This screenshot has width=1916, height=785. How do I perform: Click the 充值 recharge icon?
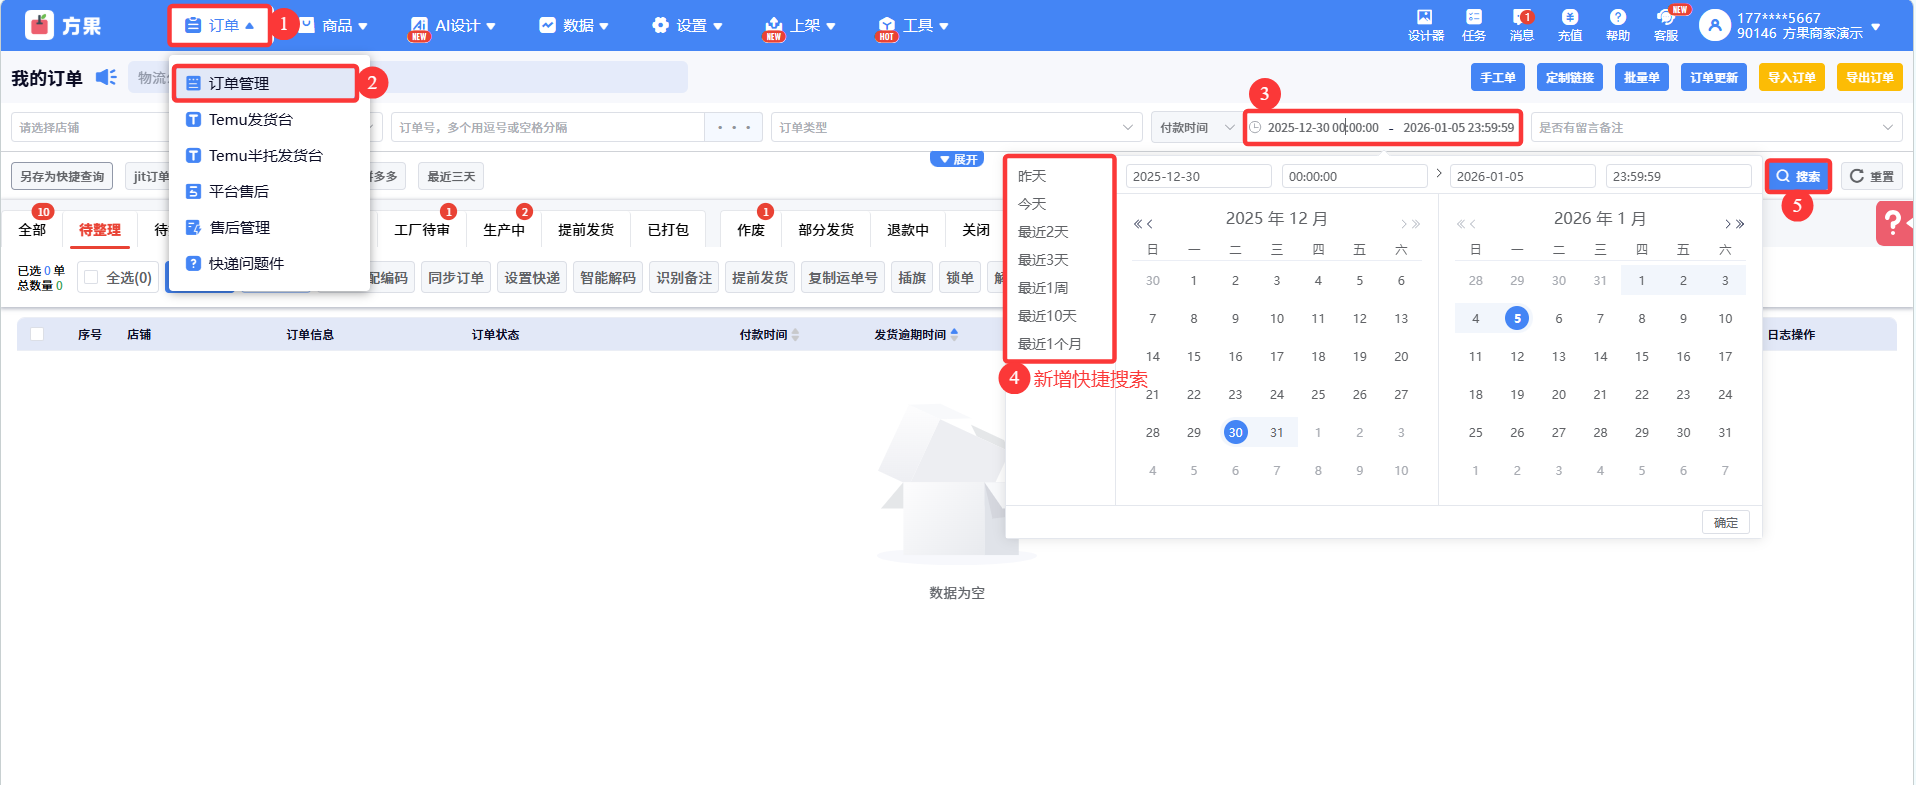tap(1569, 18)
